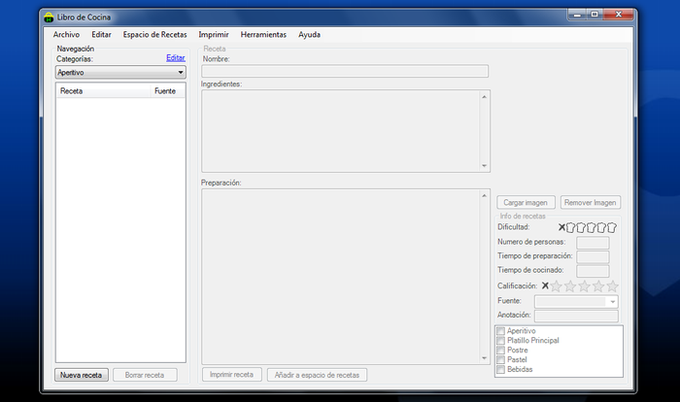Check the Bebidas category box

point(500,369)
